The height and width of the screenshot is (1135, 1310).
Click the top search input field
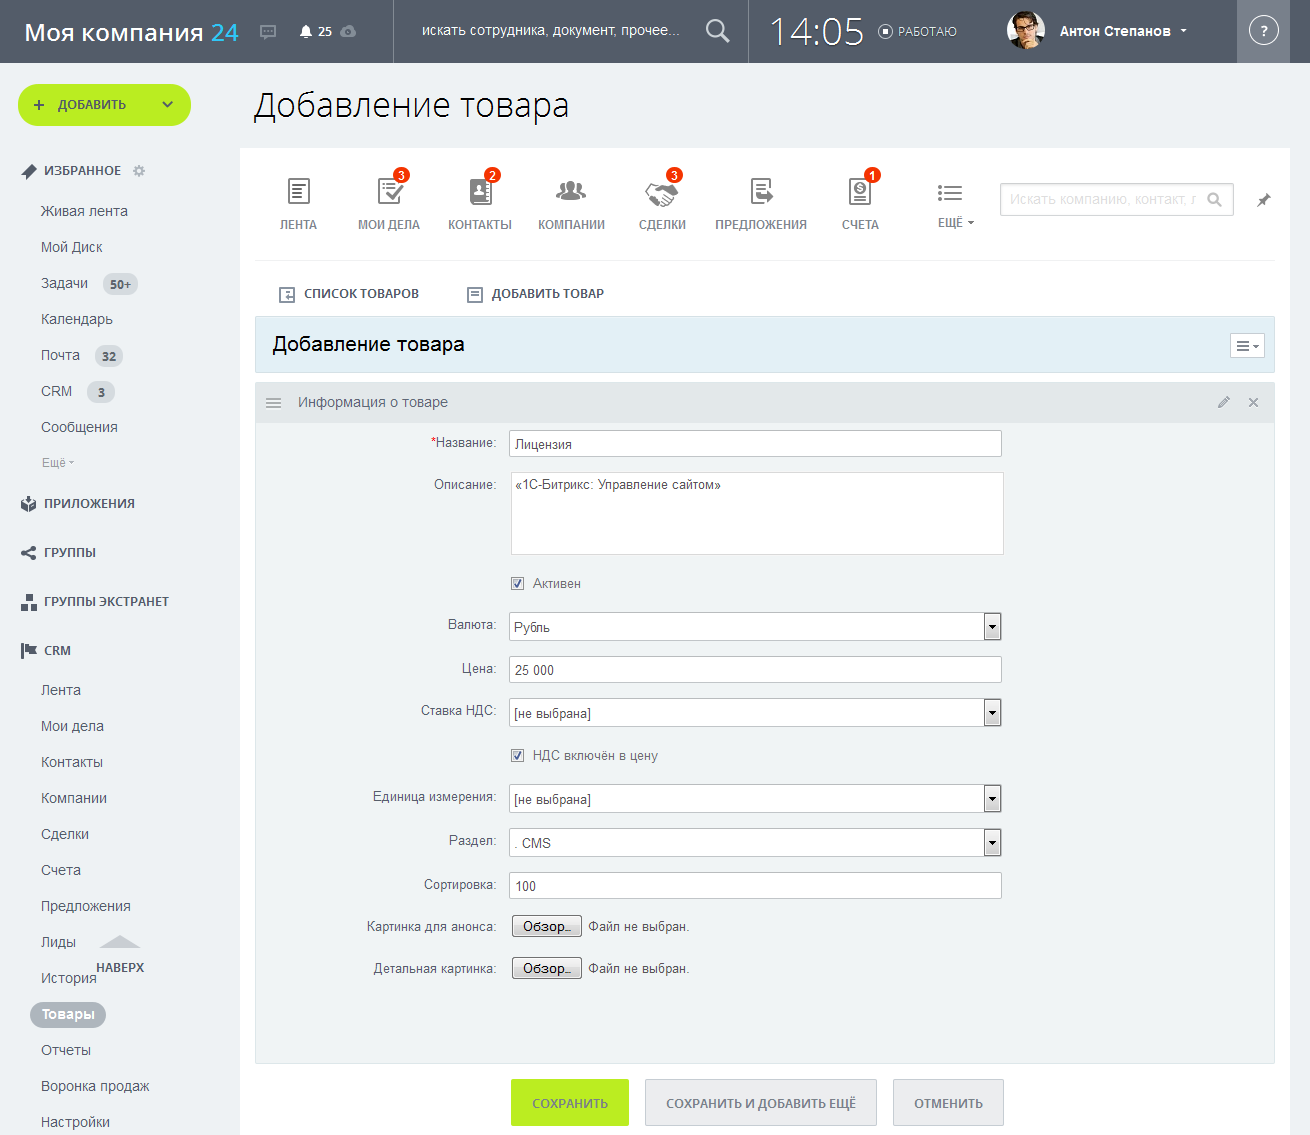pyautogui.click(x=551, y=31)
